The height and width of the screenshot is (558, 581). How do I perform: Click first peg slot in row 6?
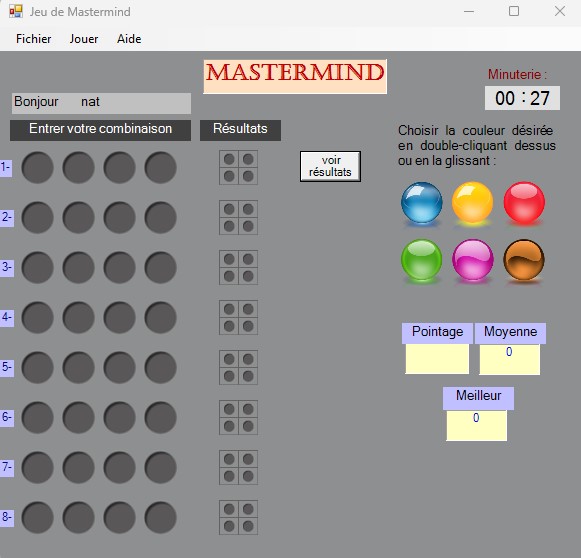click(37, 418)
